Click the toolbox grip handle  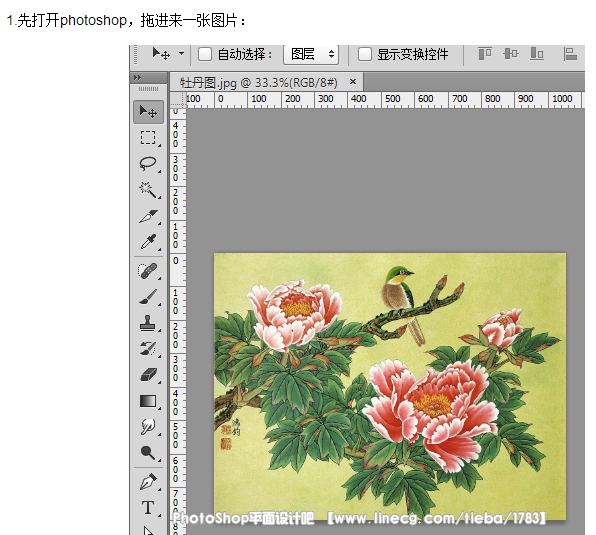point(148,89)
